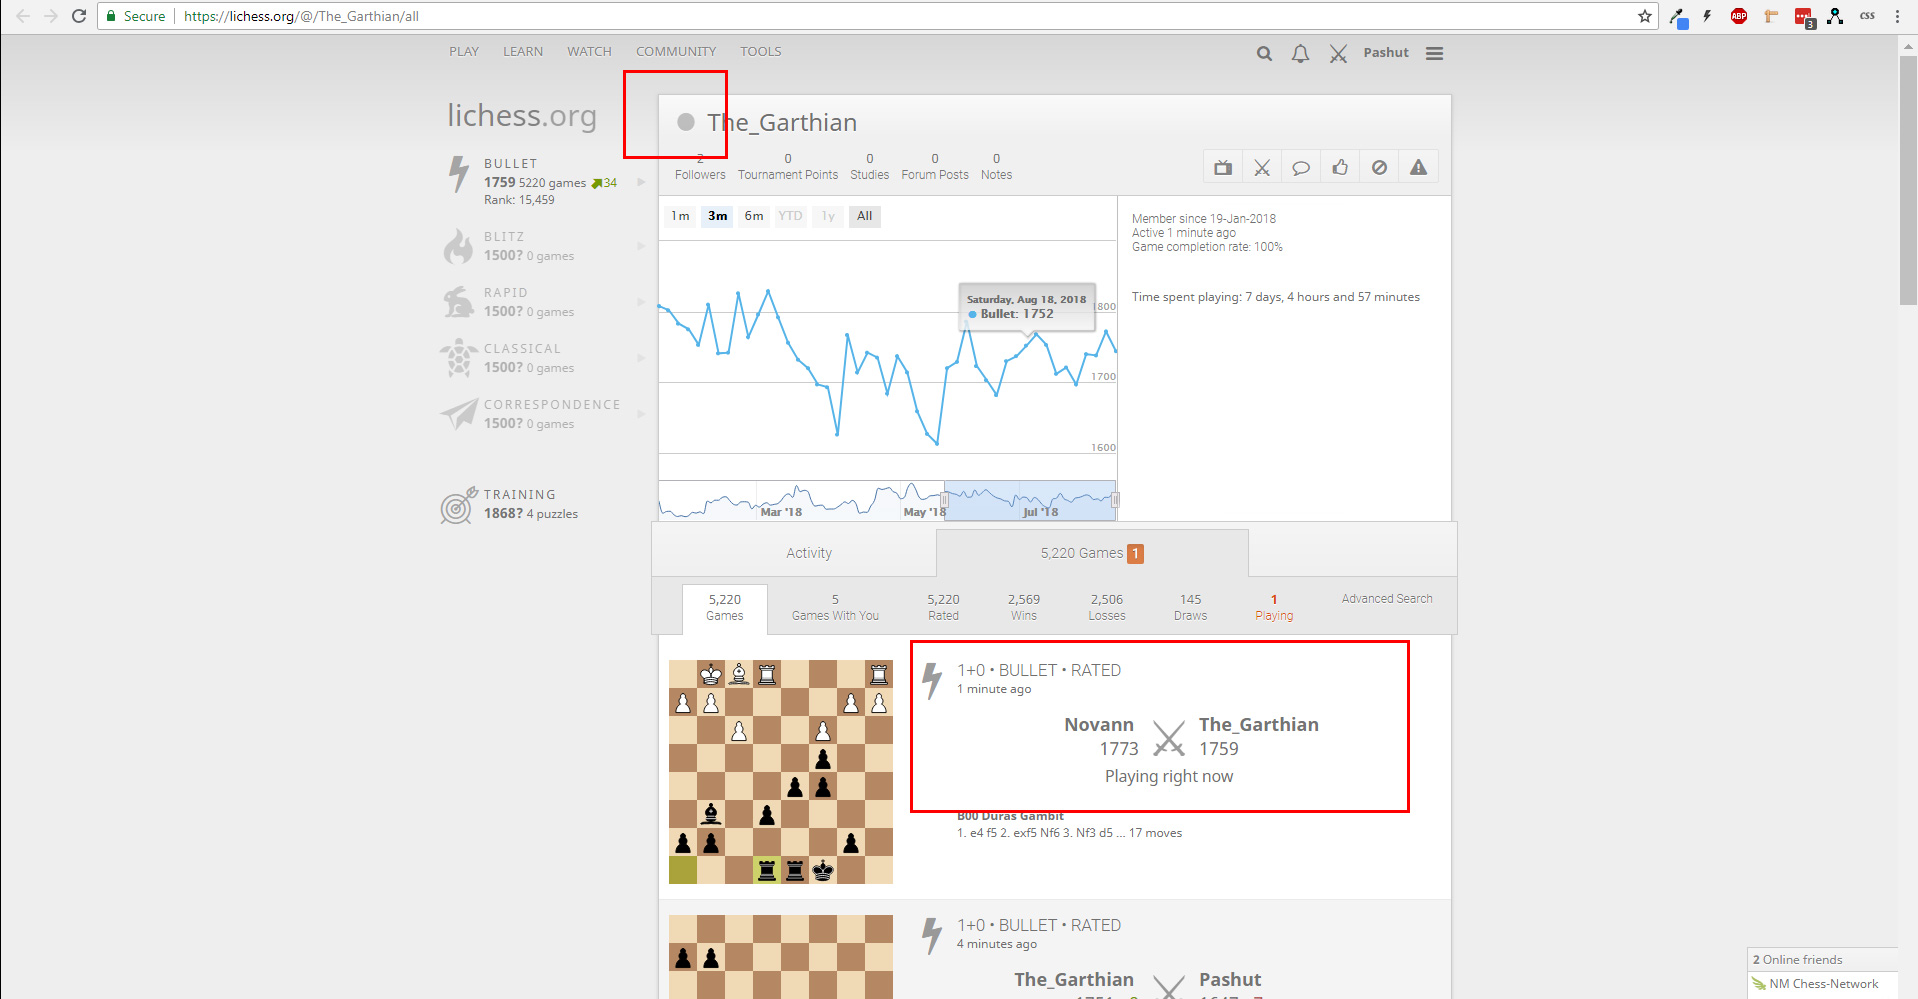The height and width of the screenshot is (999, 1918).
Task: Open chat speech-bubble icon on profile
Action: (x=1301, y=168)
